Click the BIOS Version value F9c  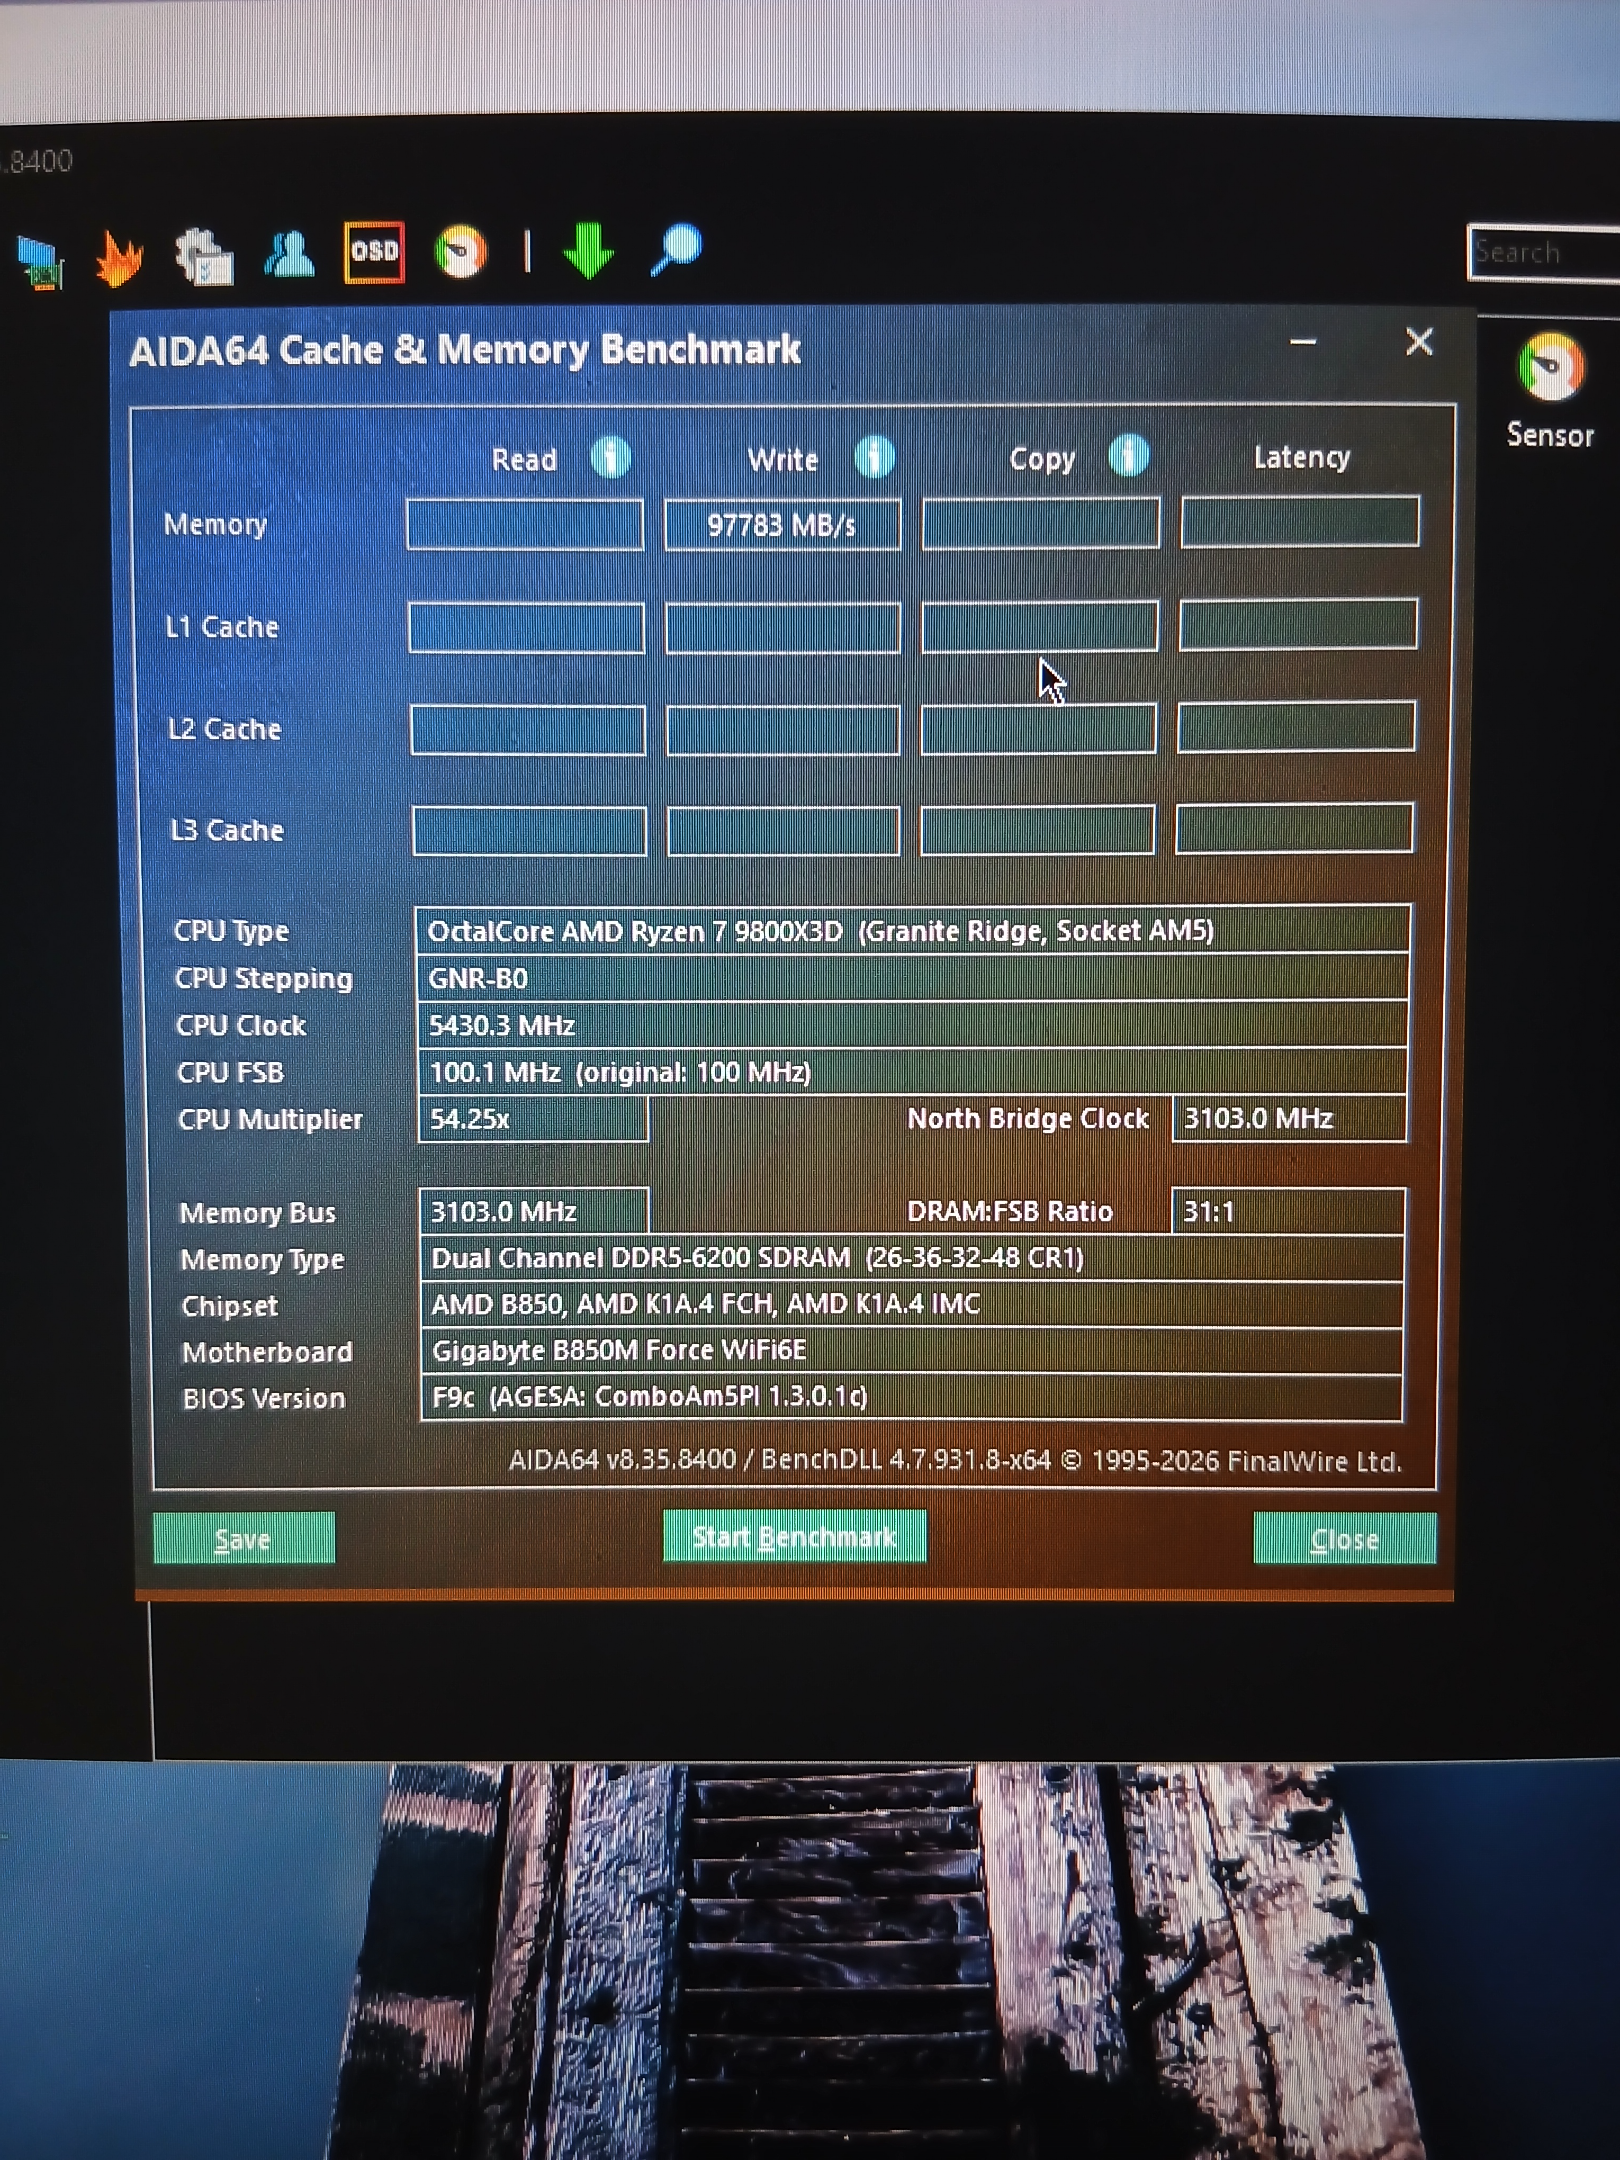tap(912, 1397)
